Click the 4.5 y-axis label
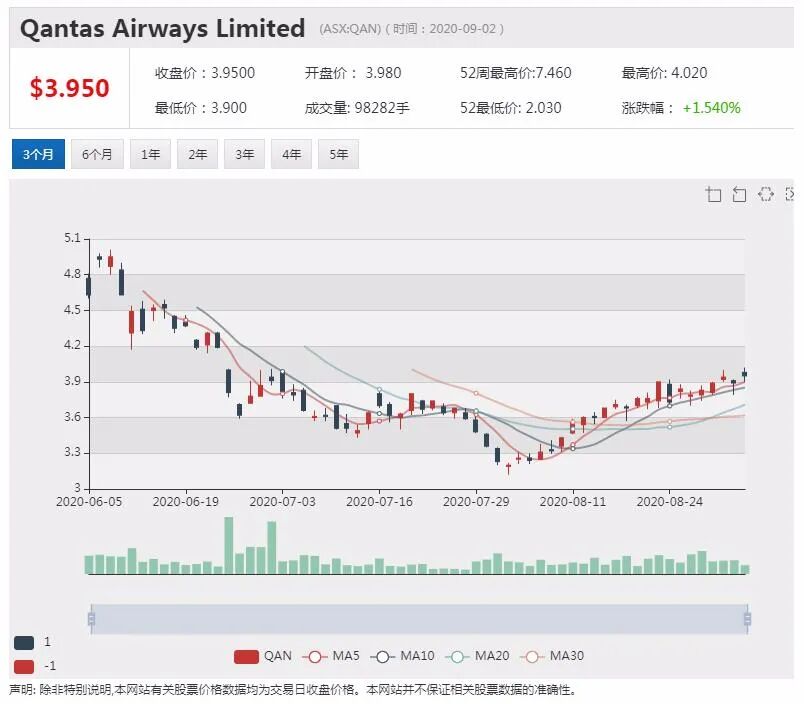This screenshot has width=804, height=704. tap(72, 310)
